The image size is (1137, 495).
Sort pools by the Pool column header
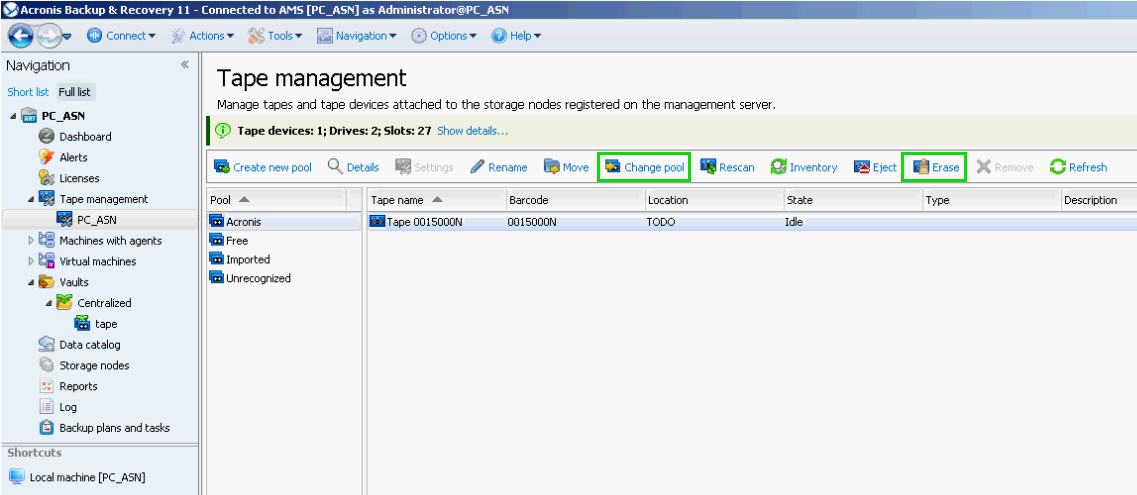tap(276, 200)
